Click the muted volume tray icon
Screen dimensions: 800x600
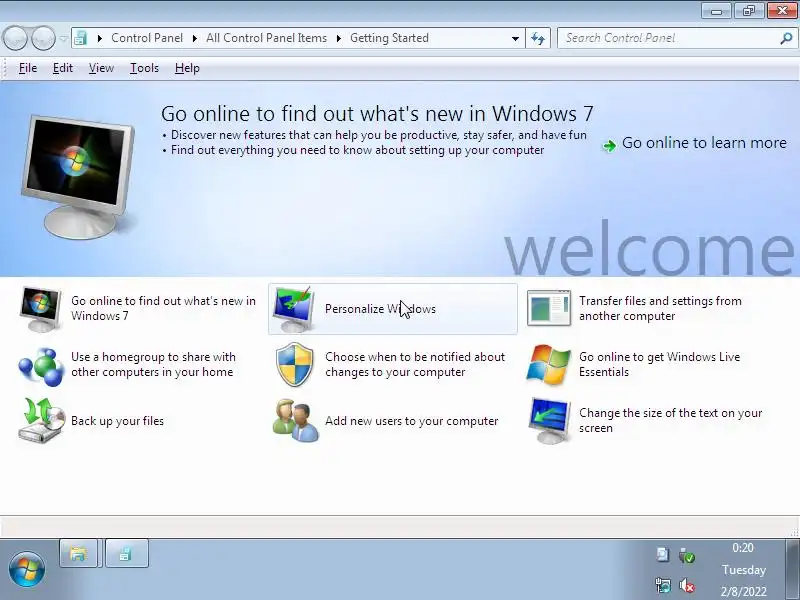point(687,585)
